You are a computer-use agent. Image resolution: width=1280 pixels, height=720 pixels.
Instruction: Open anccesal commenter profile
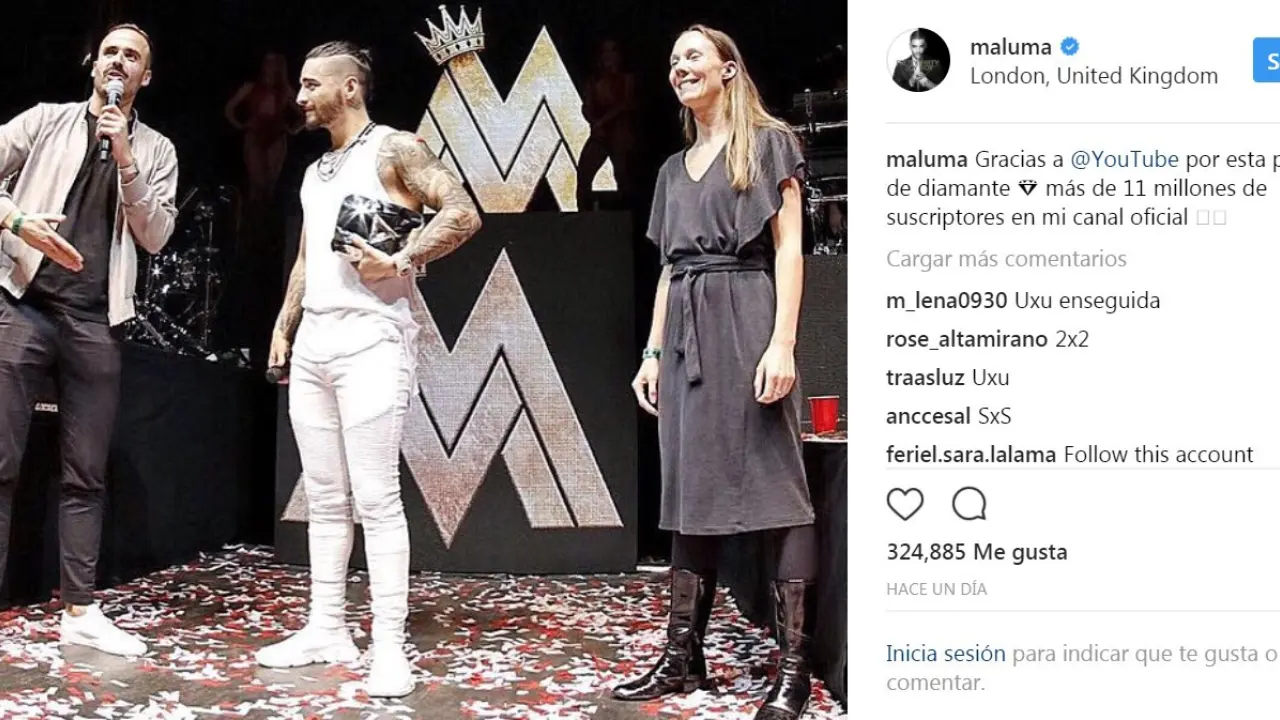(x=929, y=416)
